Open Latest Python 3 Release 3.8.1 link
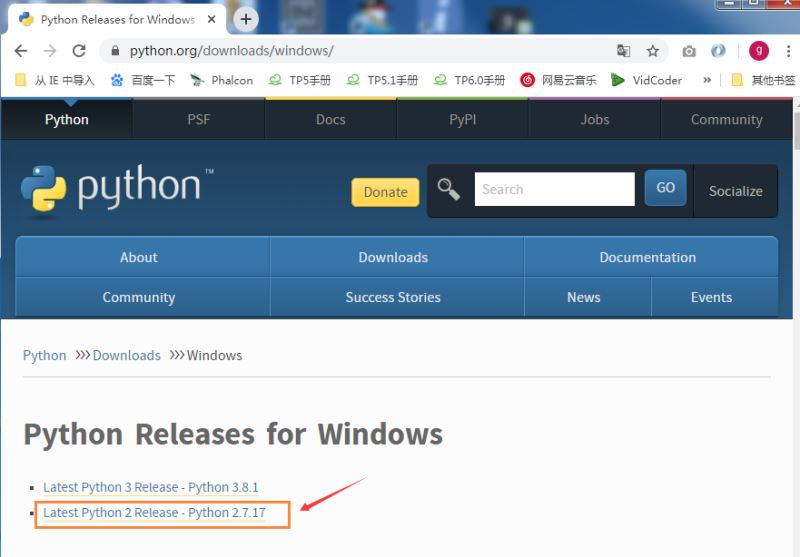The height and width of the screenshot is (557, 800). (151, 487)
